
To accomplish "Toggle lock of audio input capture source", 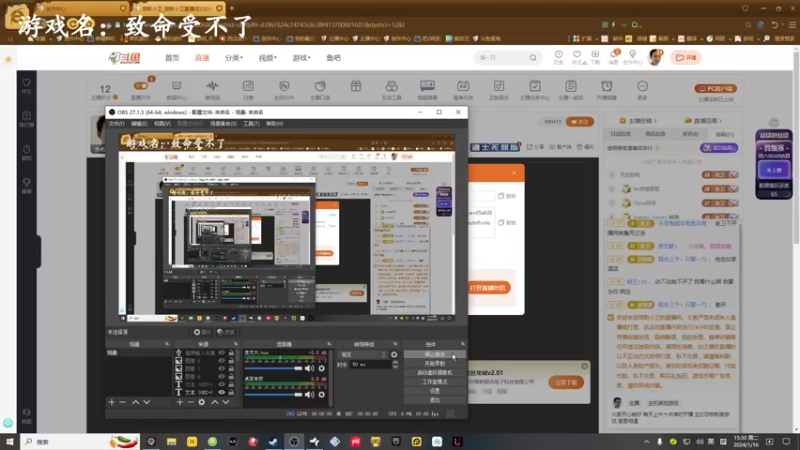I will 231,353.
